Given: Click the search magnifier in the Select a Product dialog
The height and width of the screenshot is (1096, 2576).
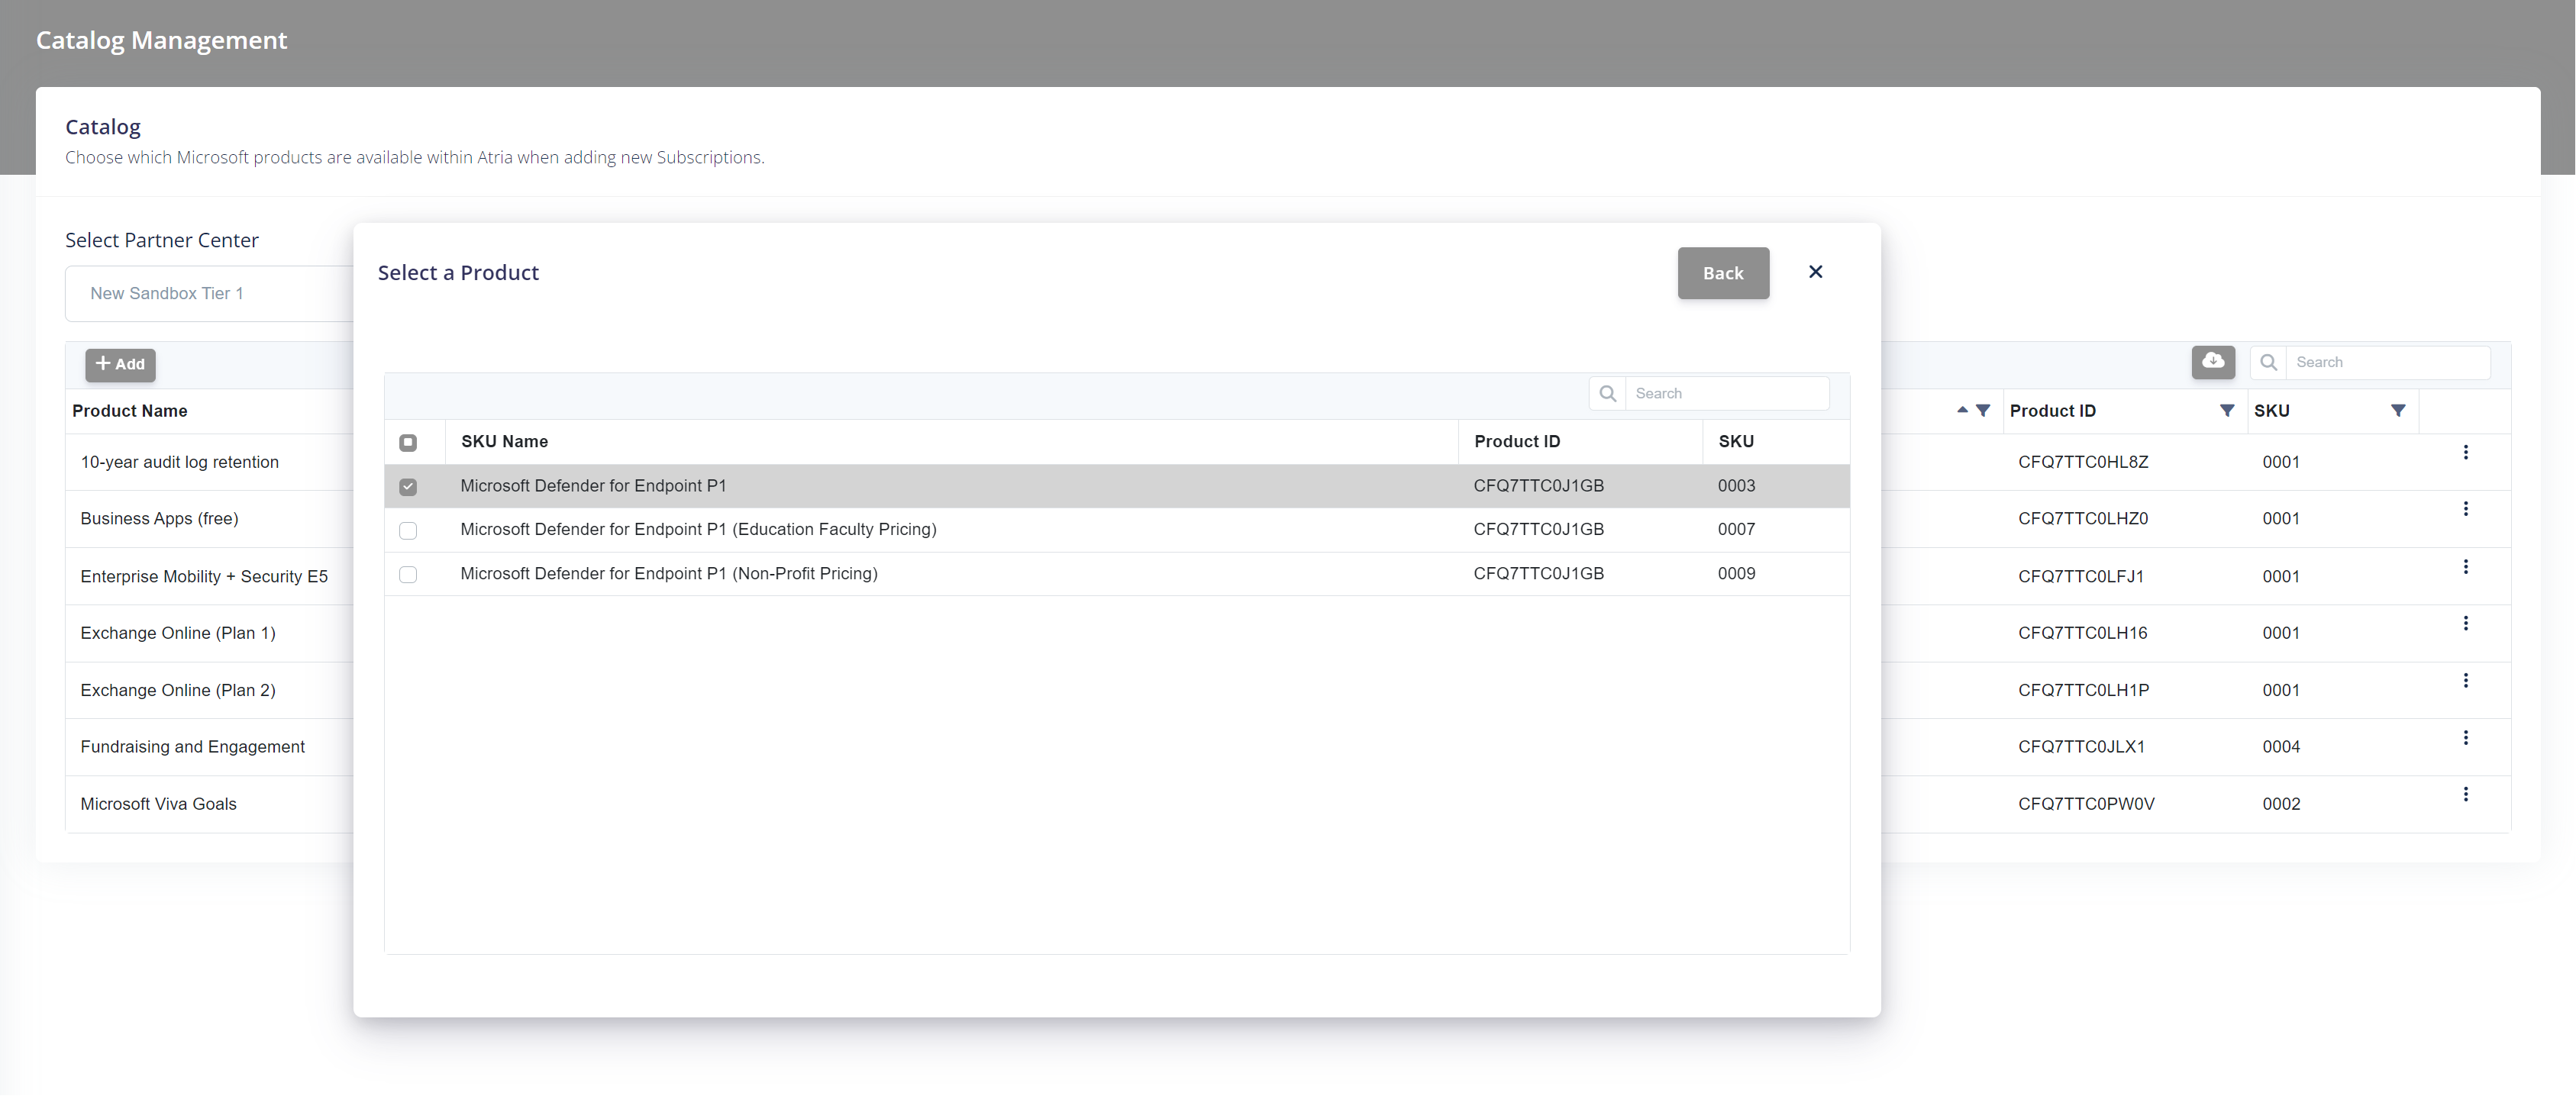Looking at the screenshot, I should coord(1607,393).
